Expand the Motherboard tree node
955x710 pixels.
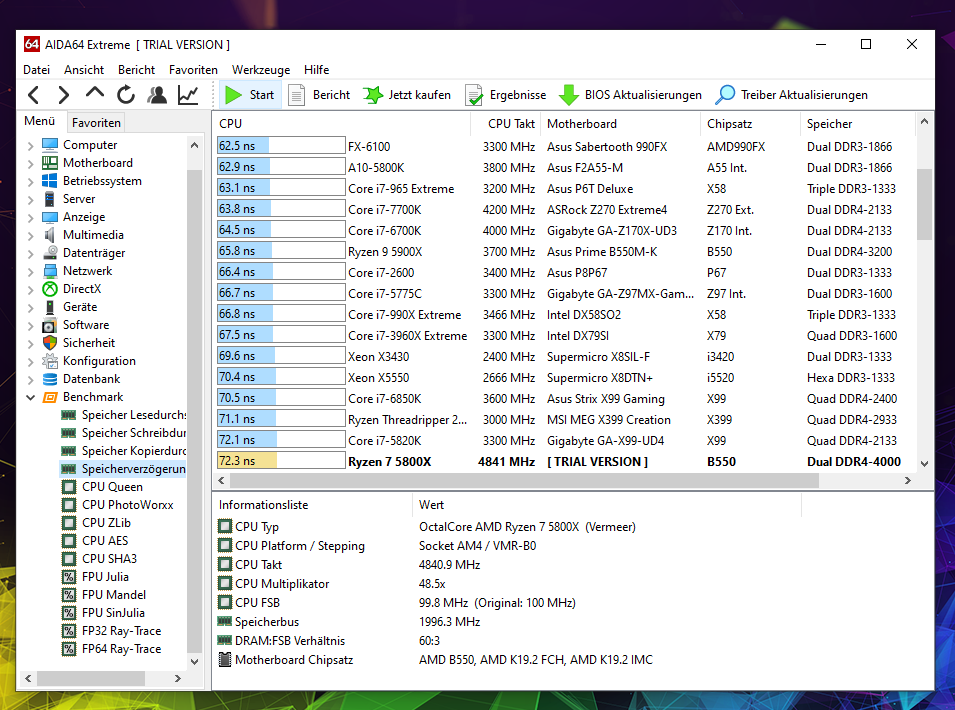click(x=30, y=163)
